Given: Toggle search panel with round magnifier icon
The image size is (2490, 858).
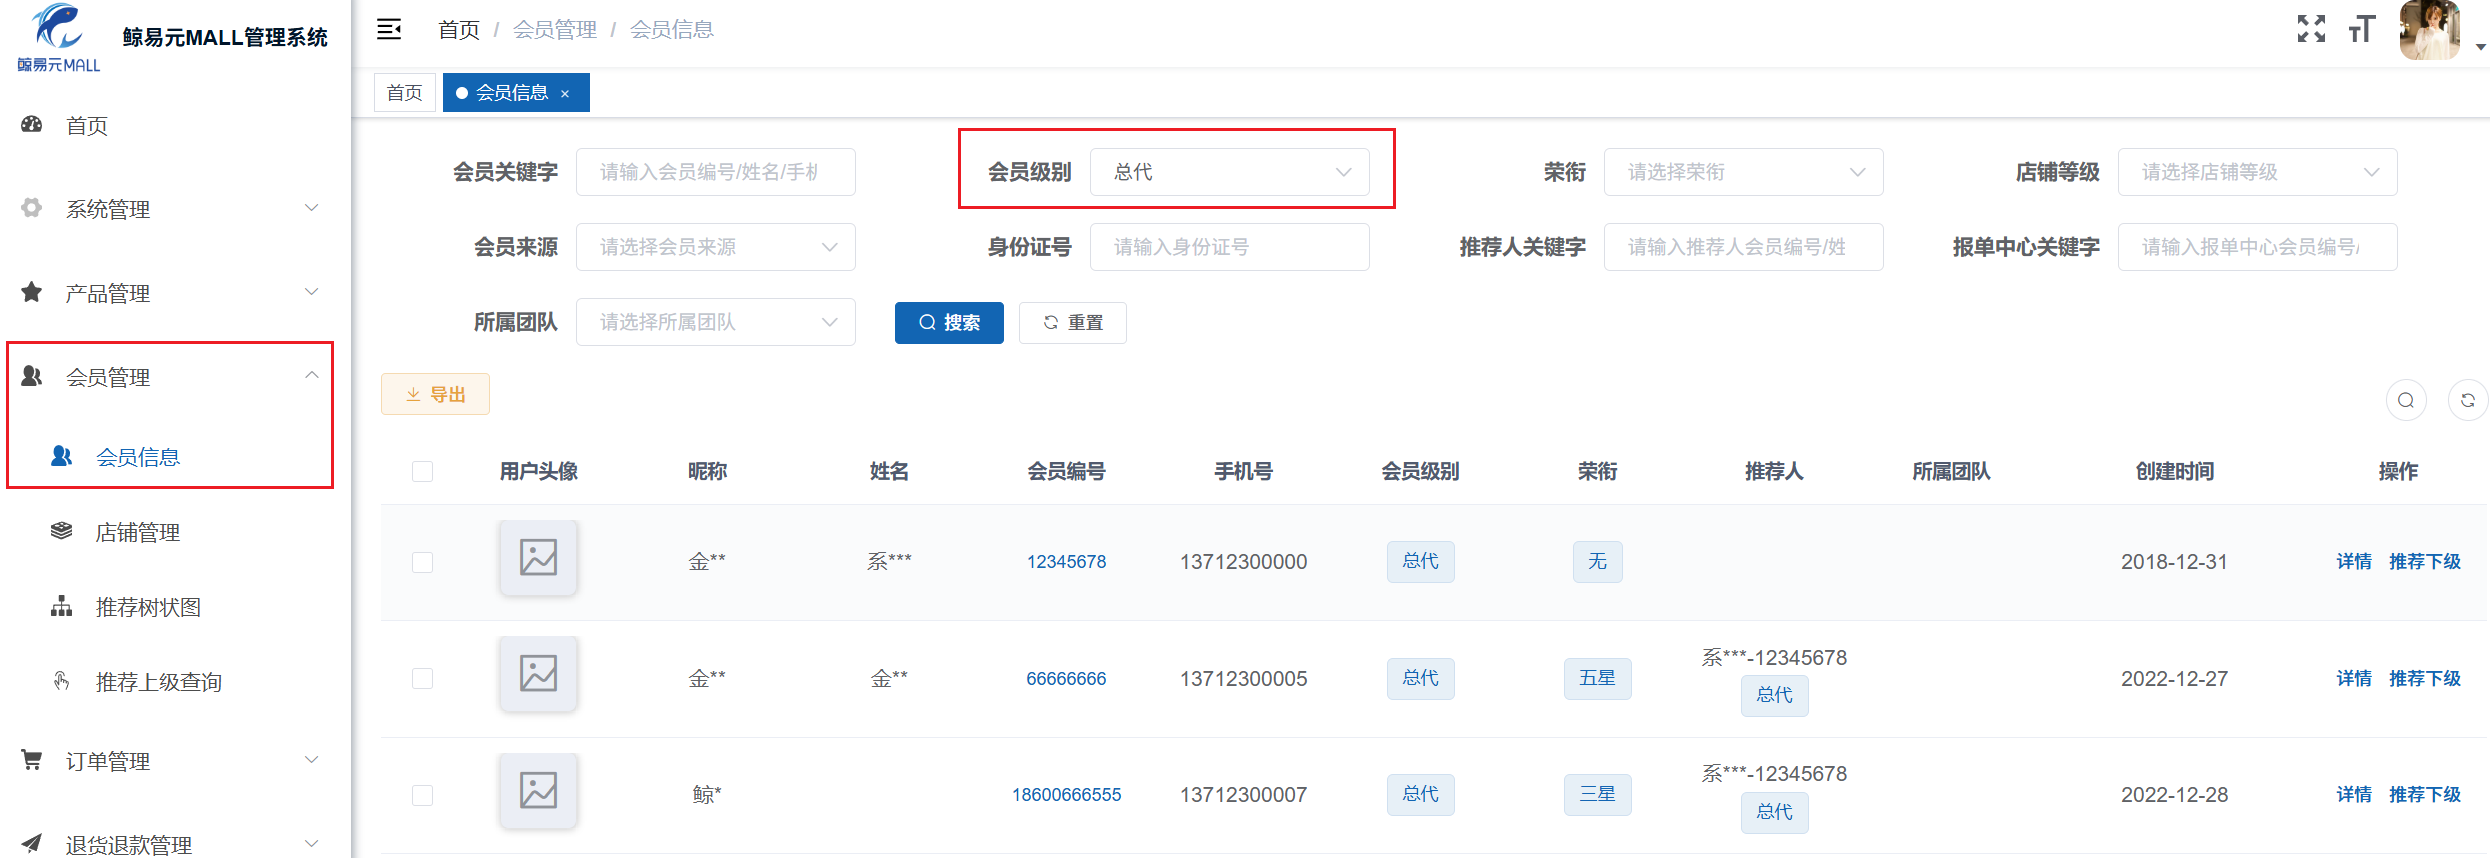Looking at the screenshot, I should click(2406, 401).
